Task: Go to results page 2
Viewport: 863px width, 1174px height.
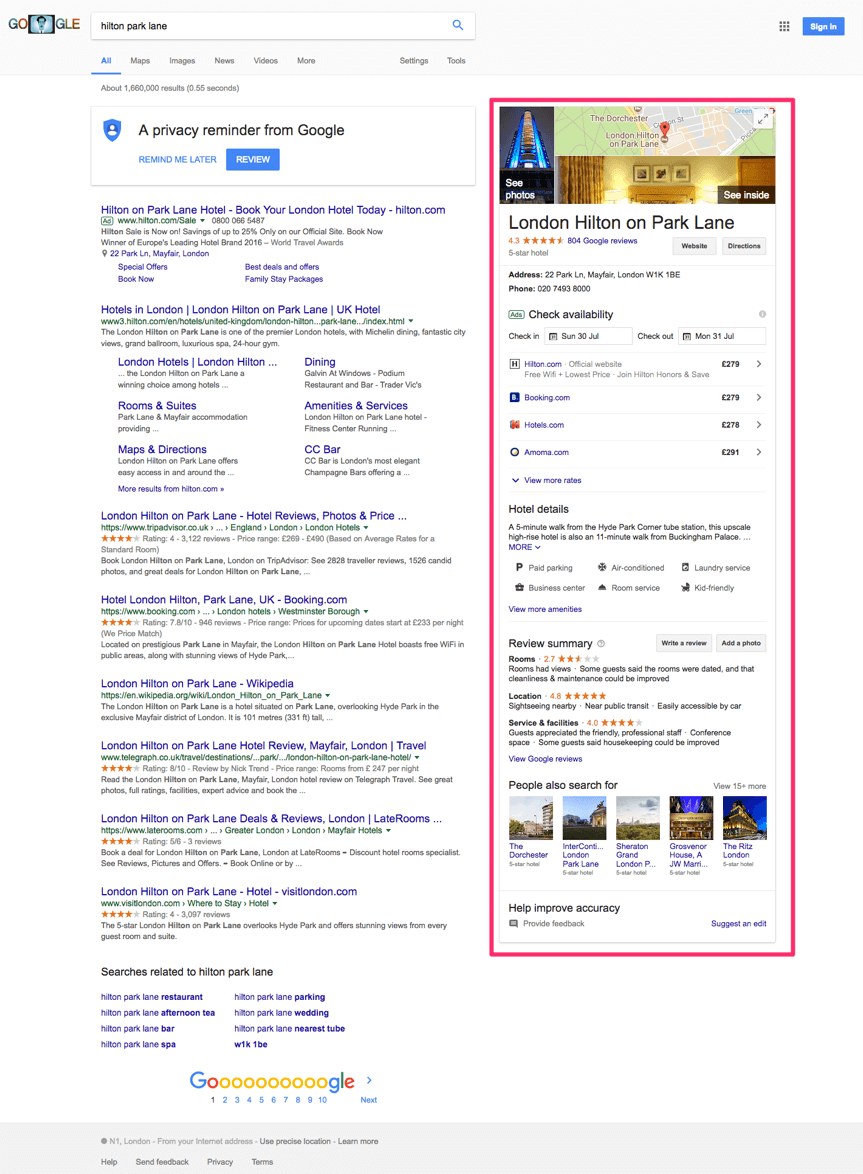Action: point(225,1100)
